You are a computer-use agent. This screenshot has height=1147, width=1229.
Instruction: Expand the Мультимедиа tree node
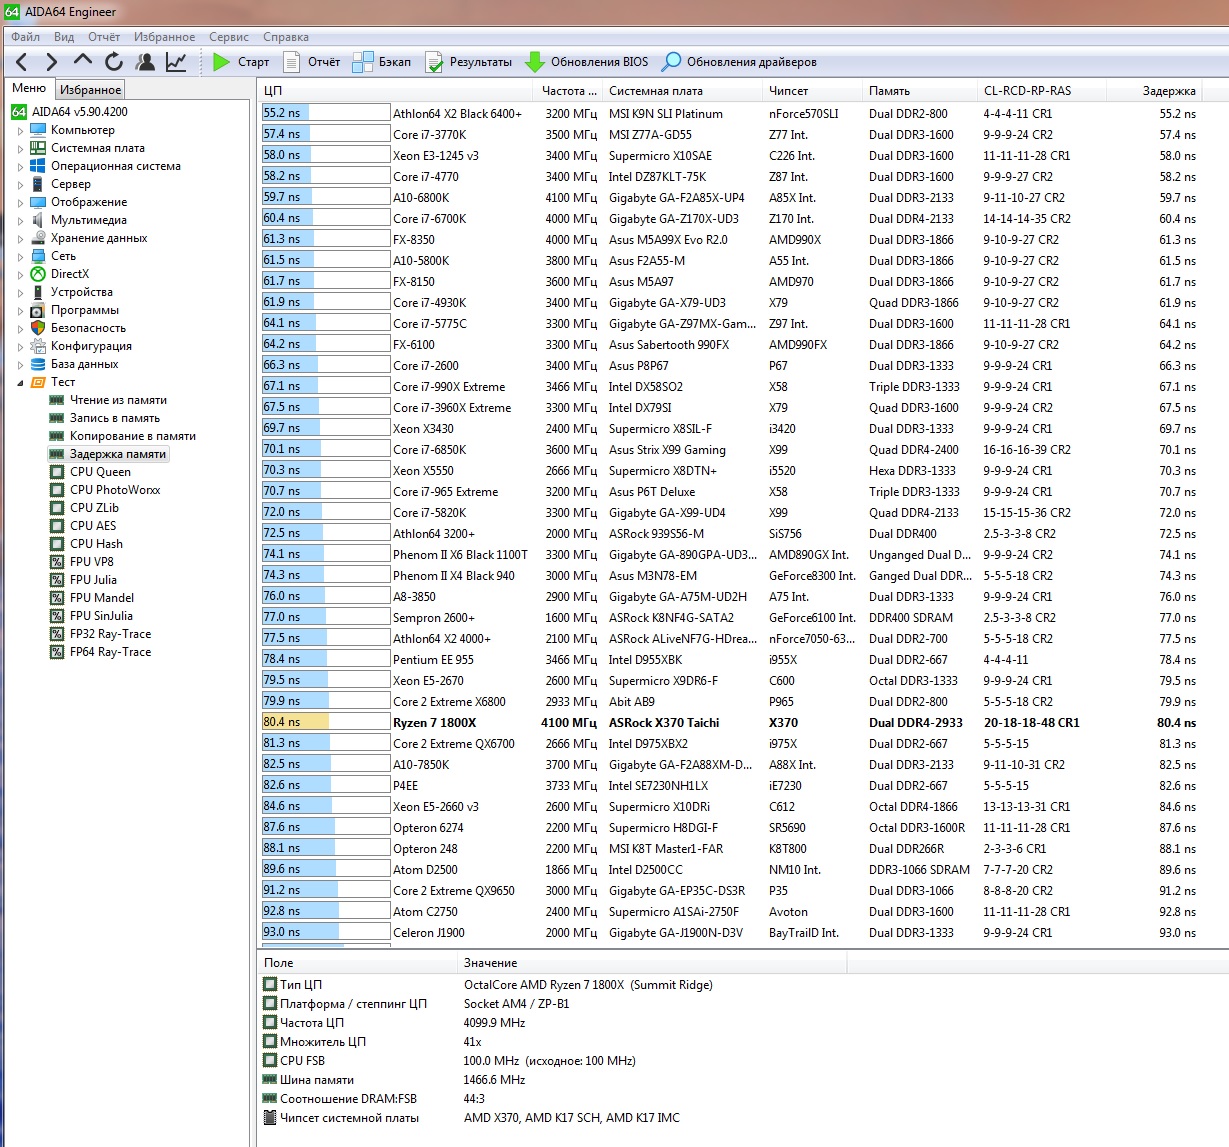click(20, 220)
